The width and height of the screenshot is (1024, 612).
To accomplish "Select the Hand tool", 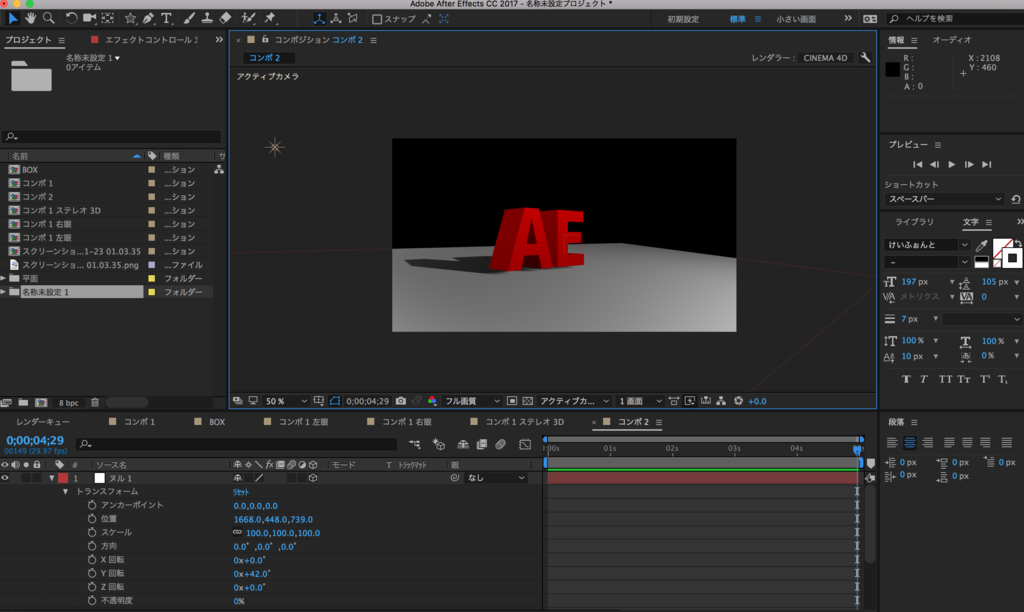I will [31, 18].
